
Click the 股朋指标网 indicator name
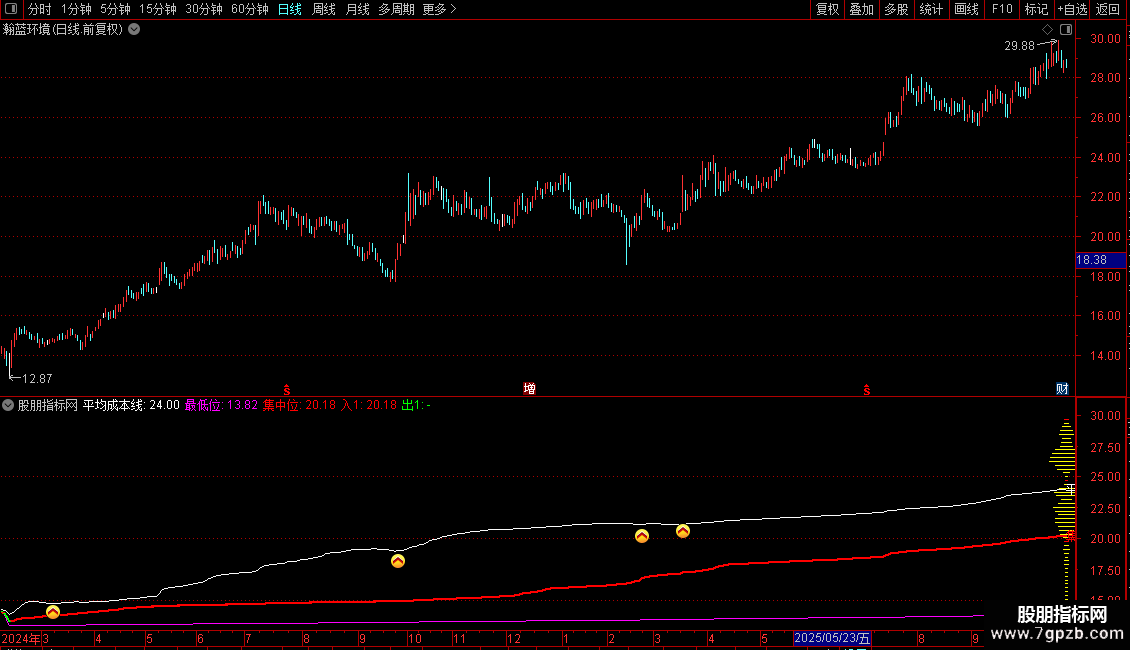click(48, 406)
